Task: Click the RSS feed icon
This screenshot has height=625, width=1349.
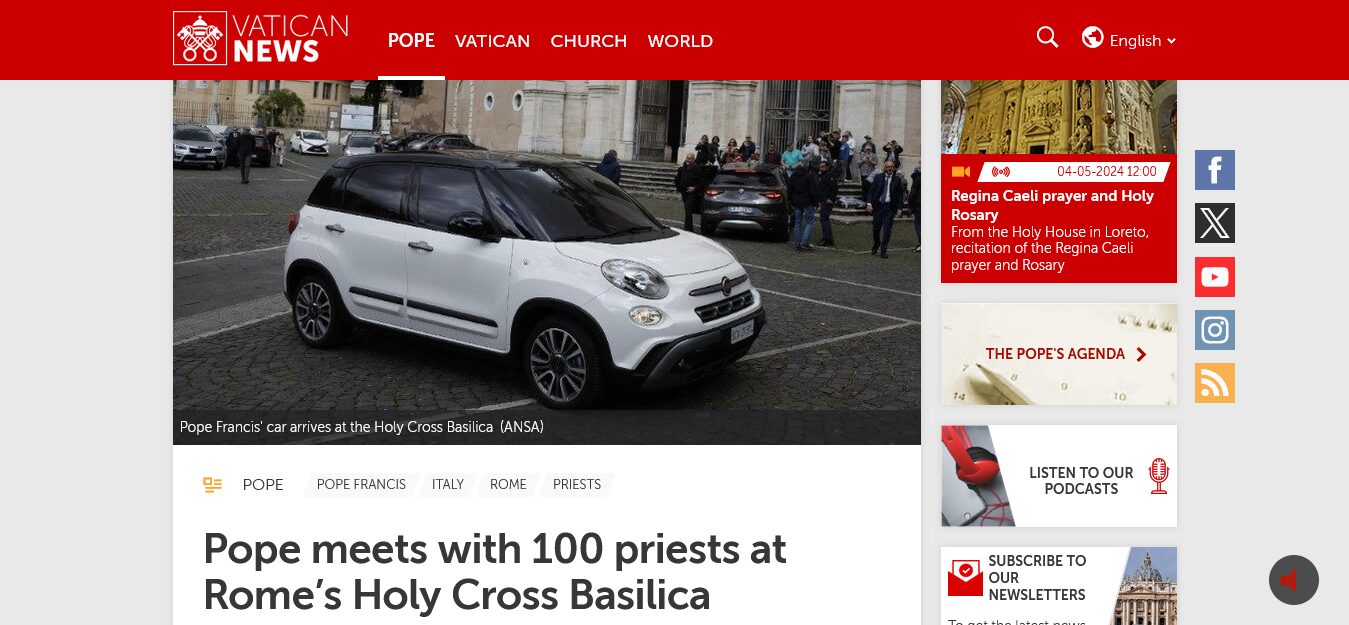Action: point(1215,383)
